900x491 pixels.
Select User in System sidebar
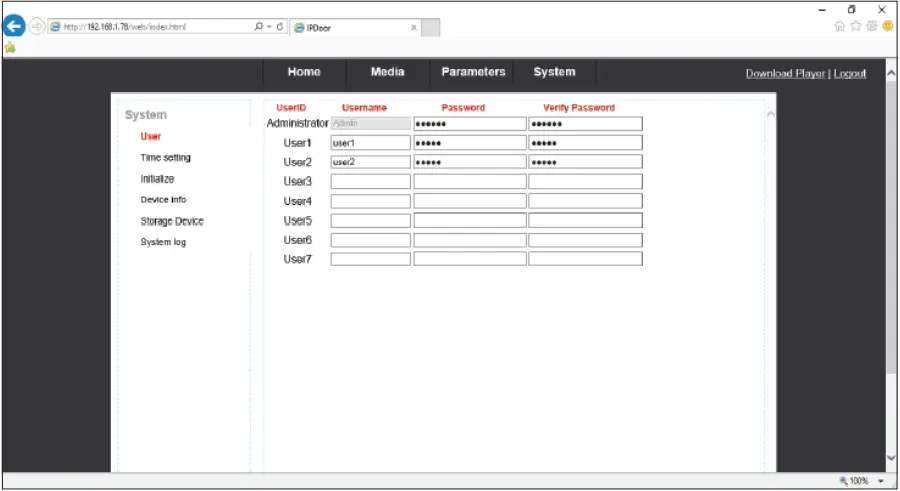pos(150,137)
